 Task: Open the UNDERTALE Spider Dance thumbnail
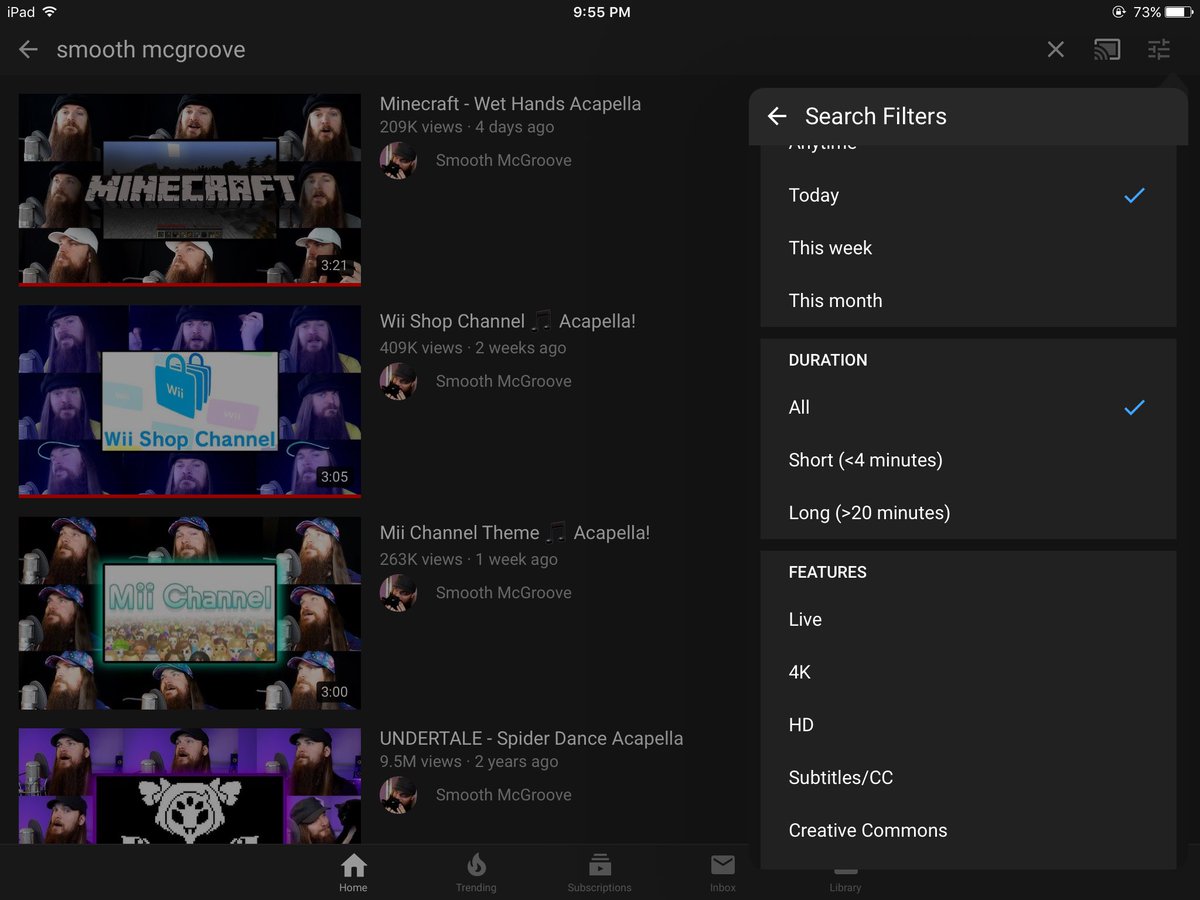point(190,786)
